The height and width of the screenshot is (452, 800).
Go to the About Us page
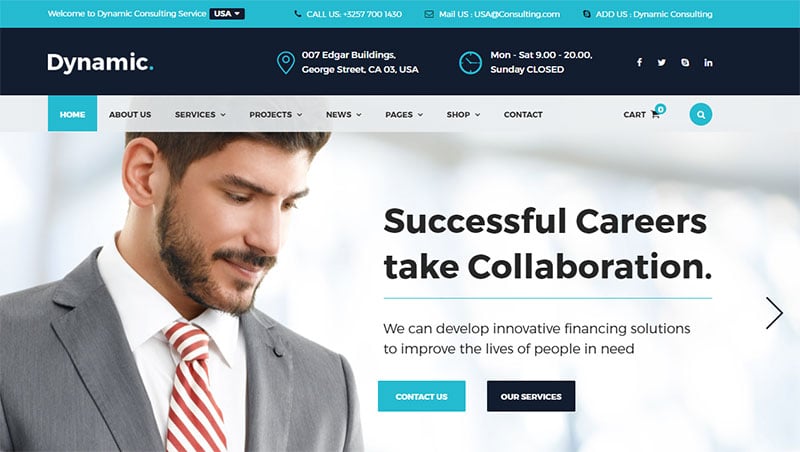(130, 115)
